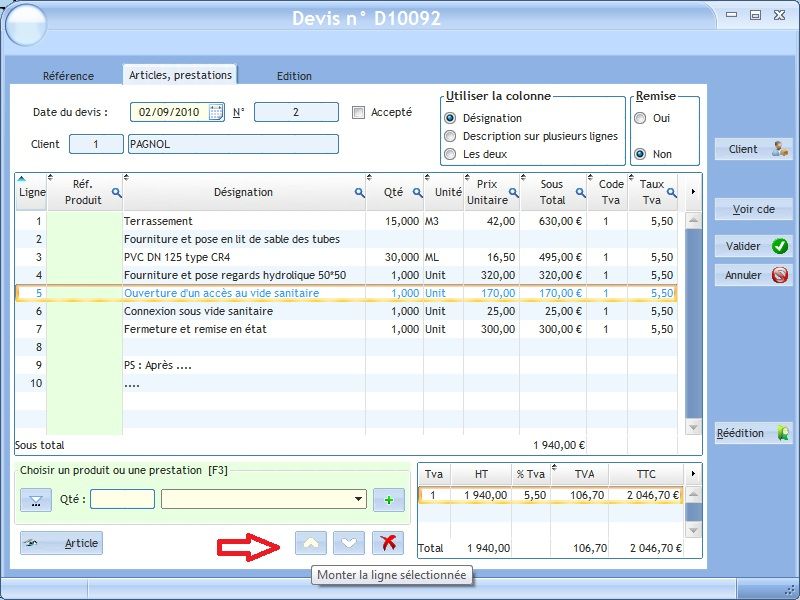Click the search magnifier in Désignation column

(x=360, y=192)
